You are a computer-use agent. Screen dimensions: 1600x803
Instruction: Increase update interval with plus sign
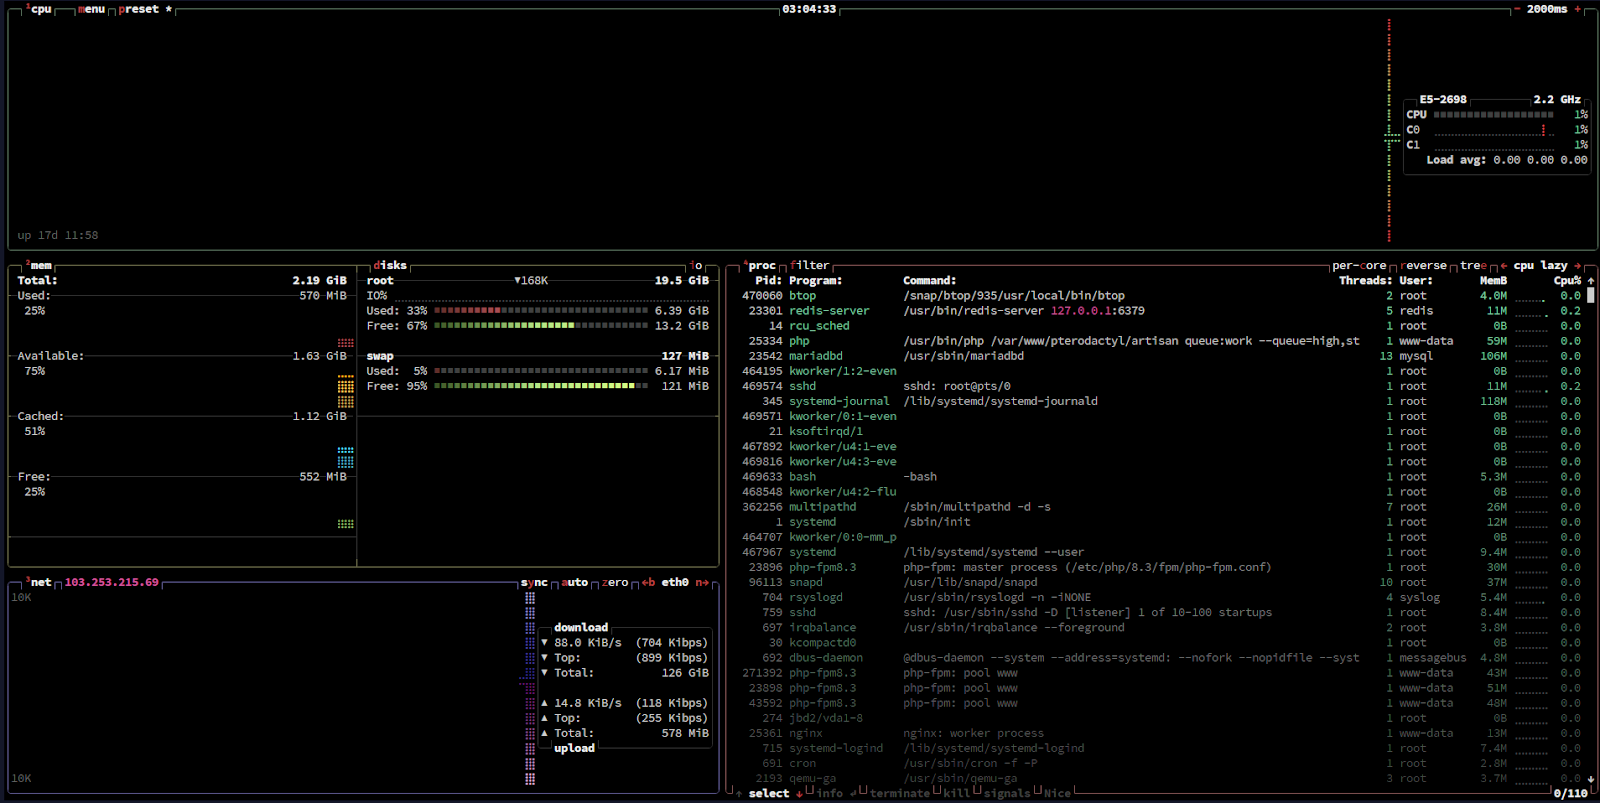[x=1578, y=9]
